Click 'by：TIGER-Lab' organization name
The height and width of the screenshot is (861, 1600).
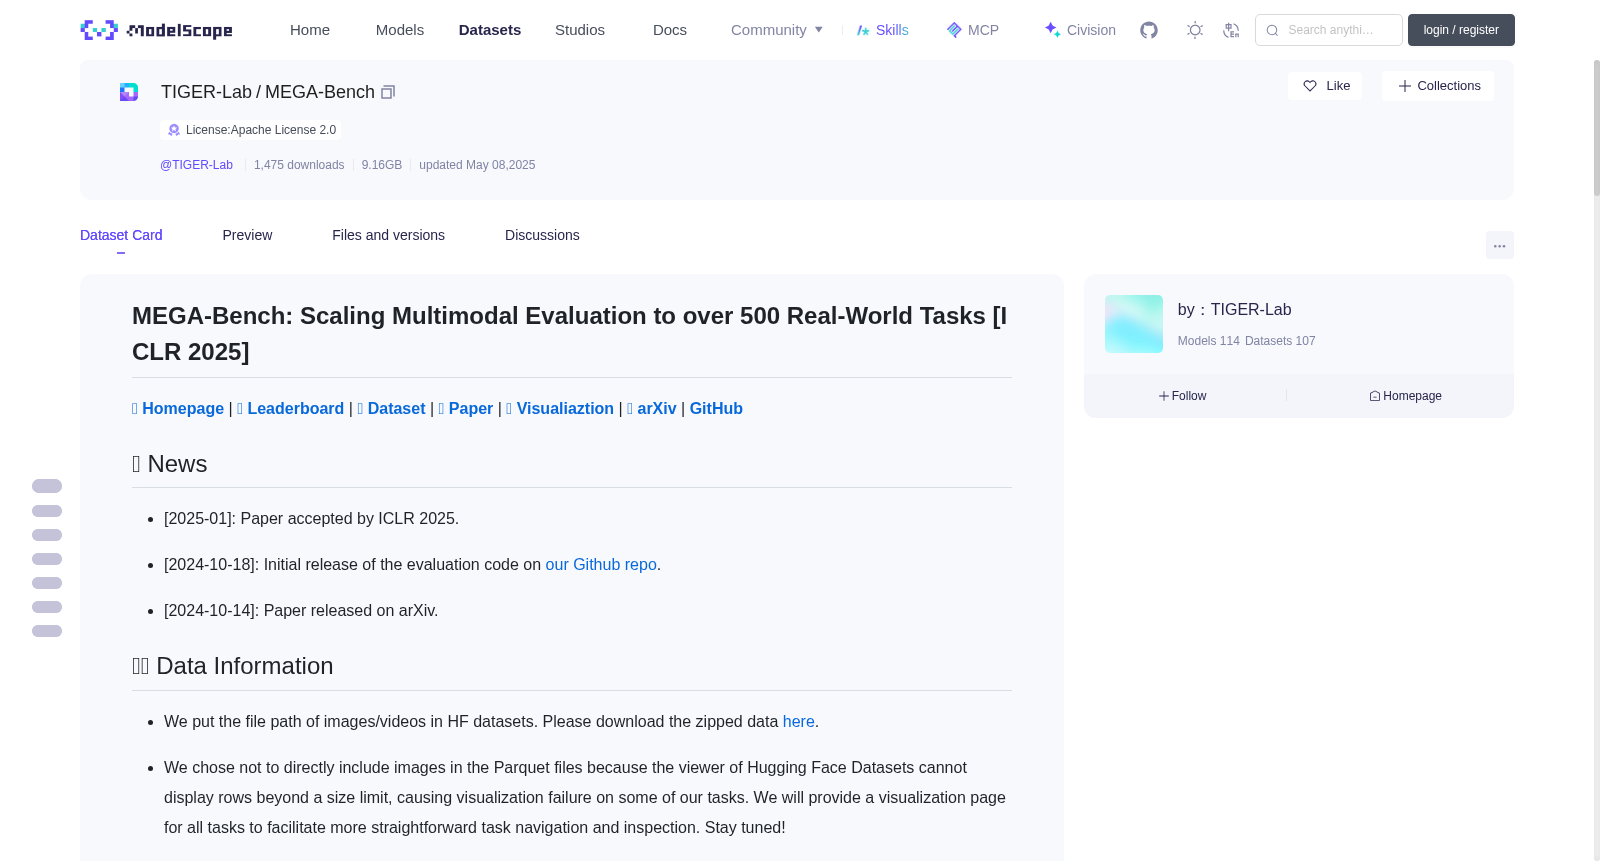pyautogui.click(x=1235, y=310)
